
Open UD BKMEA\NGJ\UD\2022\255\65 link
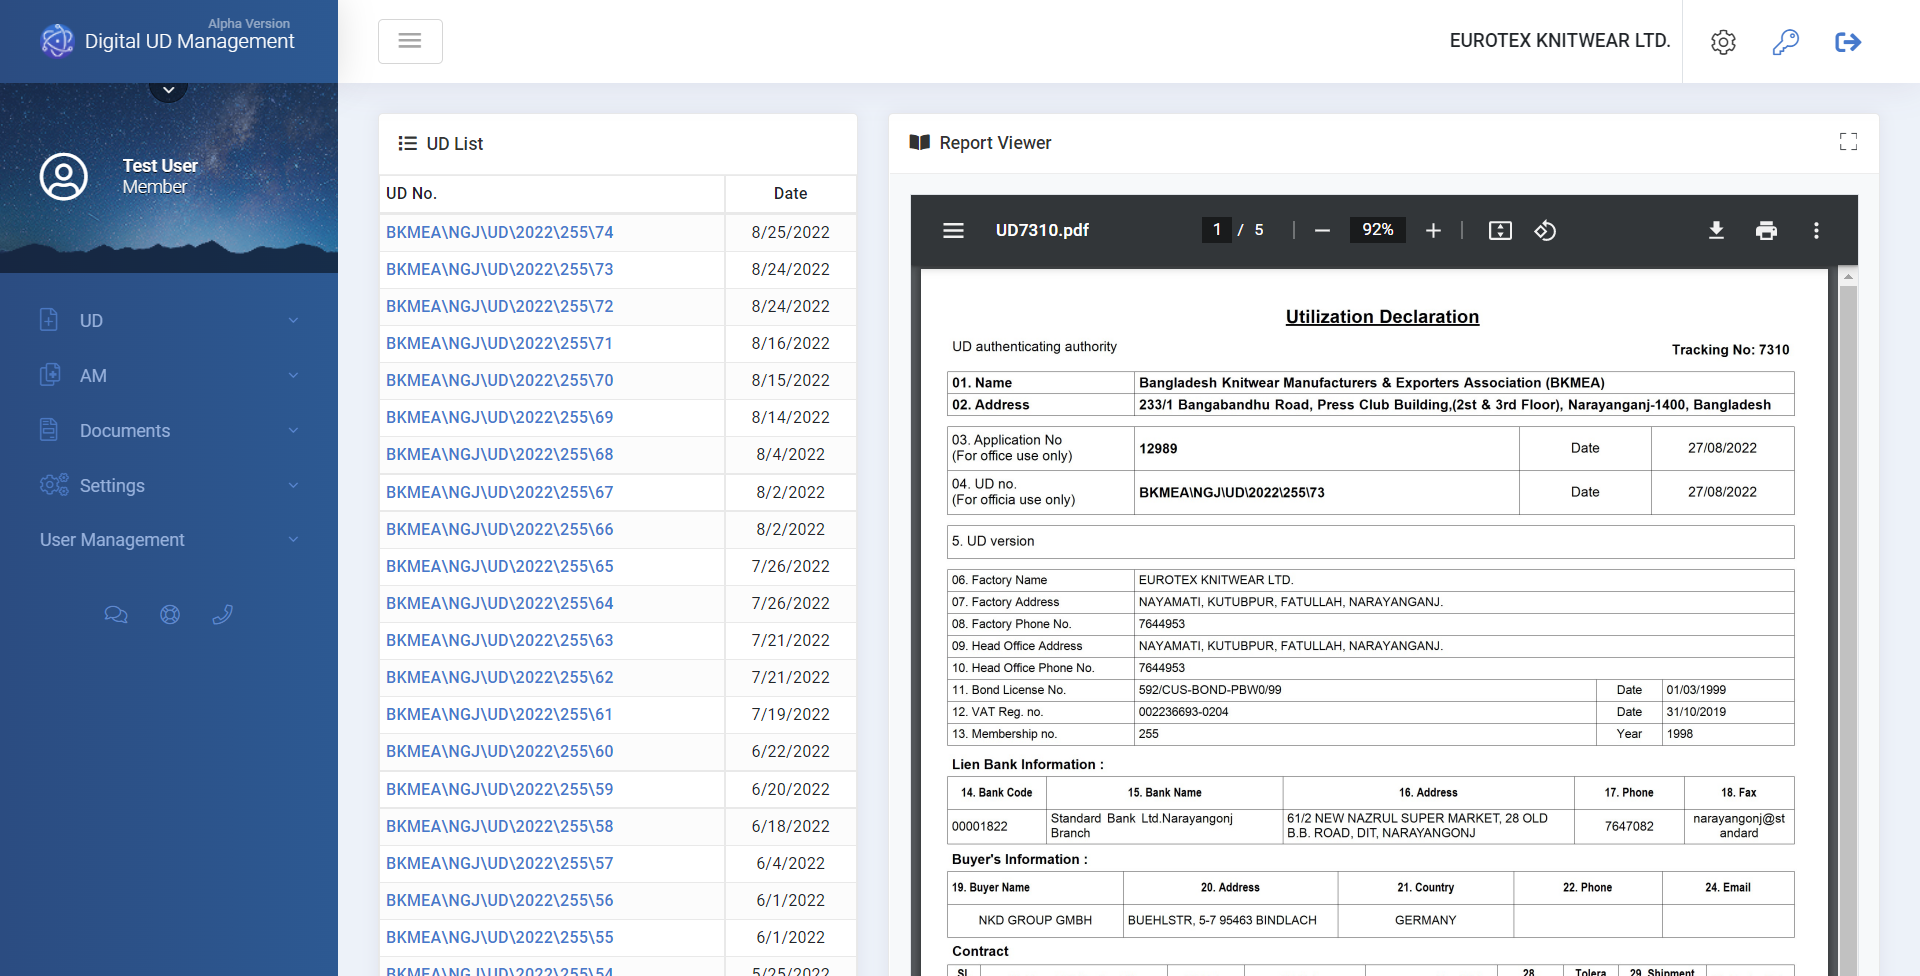[x=500, y=566]
